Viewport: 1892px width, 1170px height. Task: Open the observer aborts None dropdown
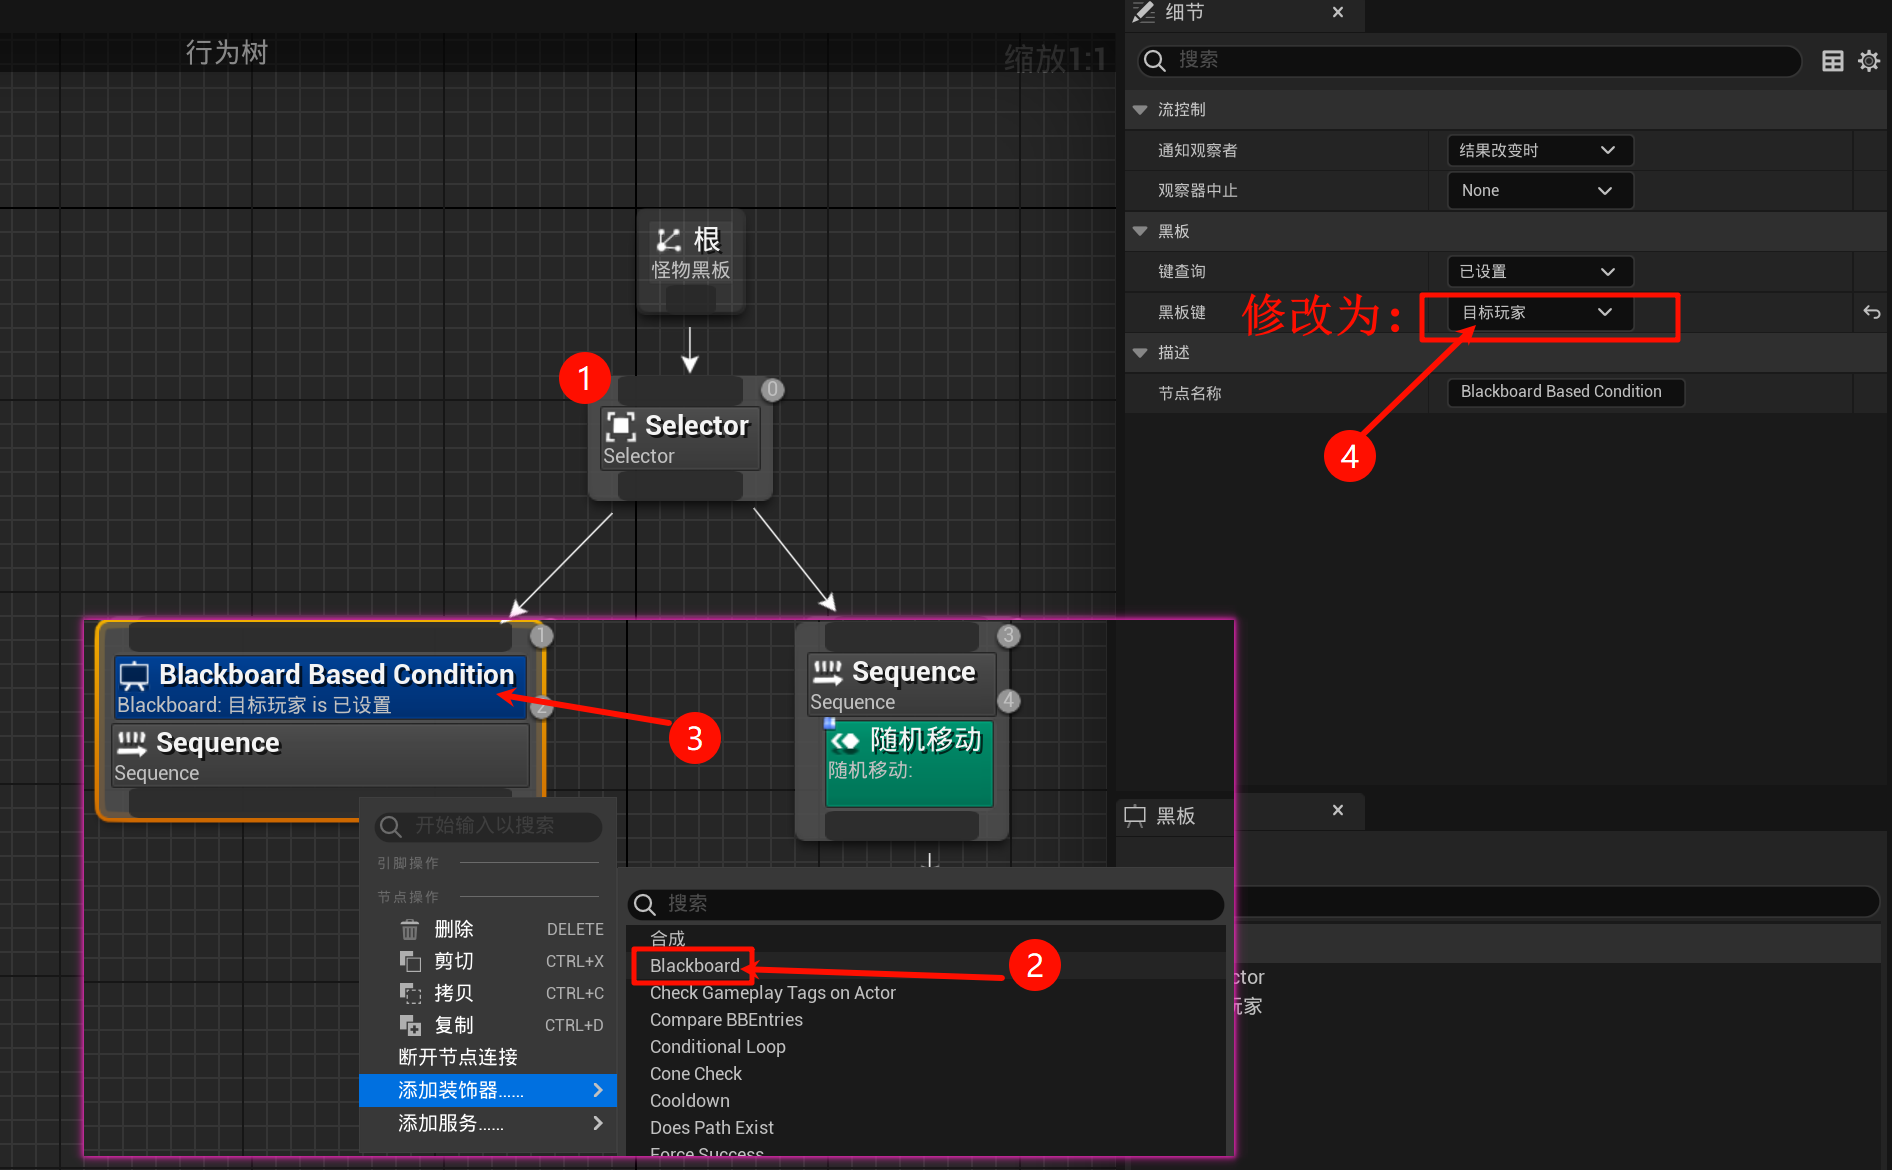click(x=1539, y=191)
